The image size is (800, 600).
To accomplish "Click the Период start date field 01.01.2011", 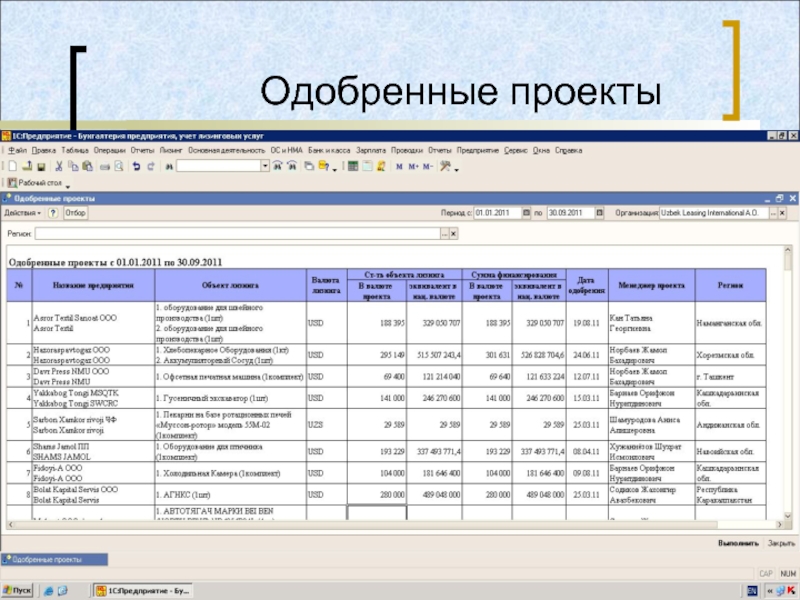I will coord(497,213).
